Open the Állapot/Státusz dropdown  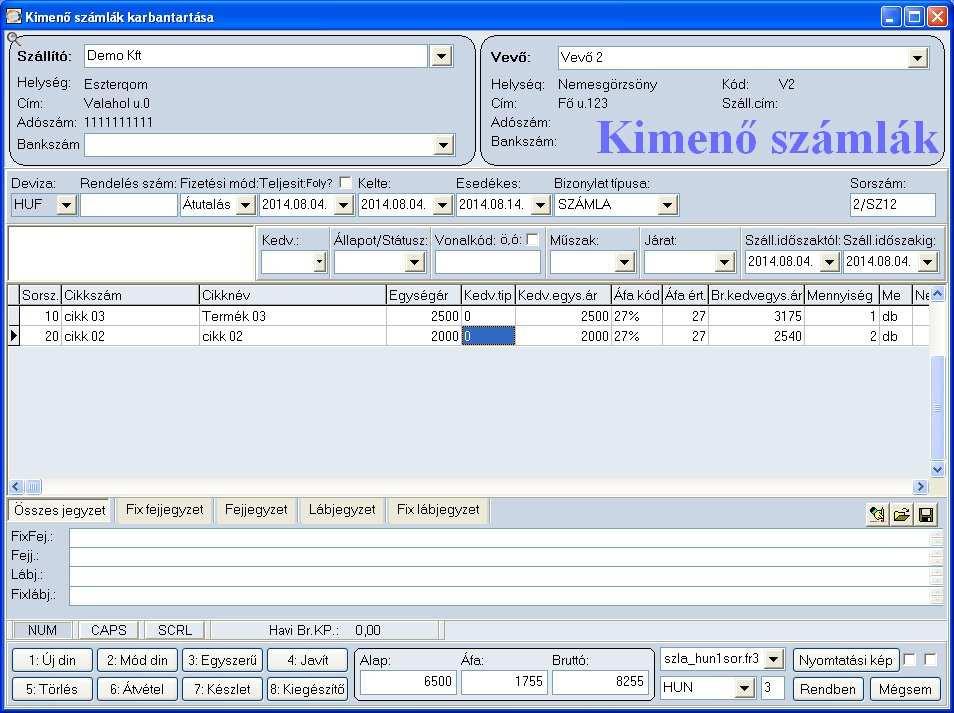coord(414,263)
